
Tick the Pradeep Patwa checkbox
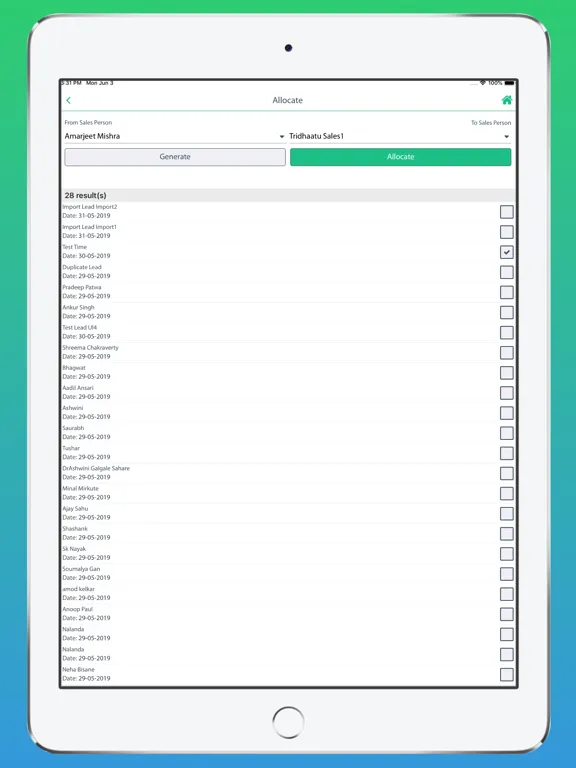click(x=506, y=292)
